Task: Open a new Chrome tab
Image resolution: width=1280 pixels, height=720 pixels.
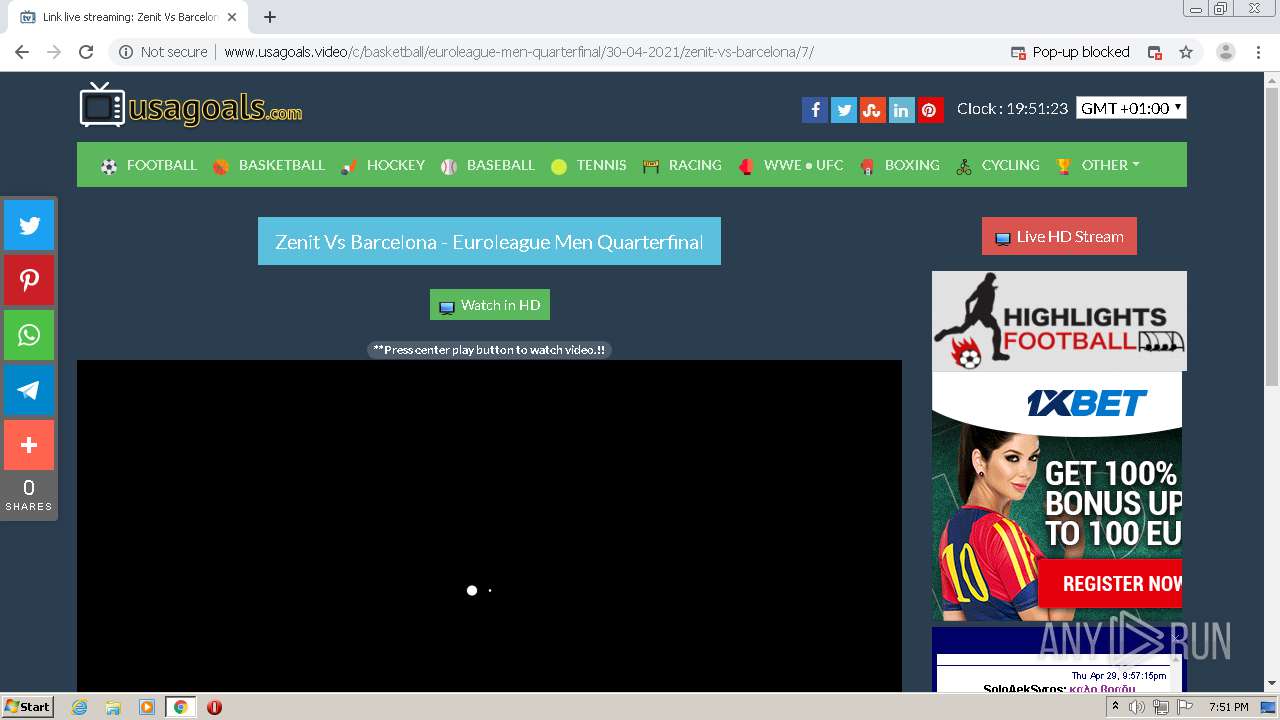Action: tap(269, 17)
